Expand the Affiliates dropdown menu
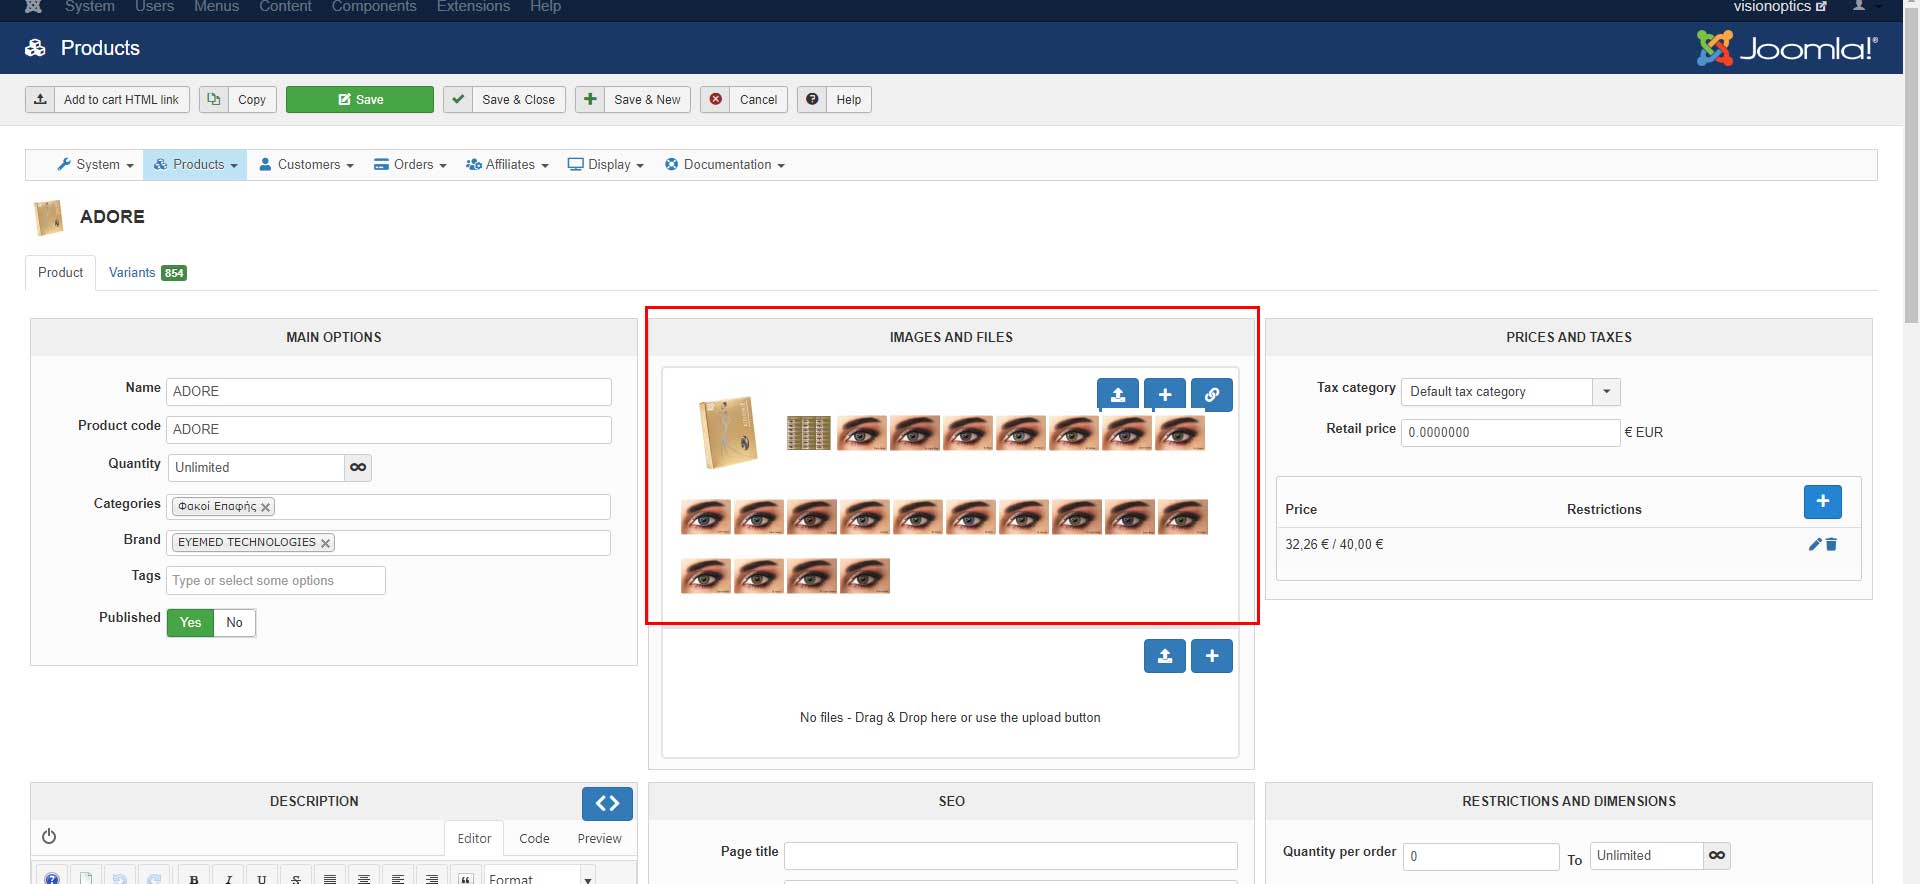The height and width of the screenshot is (884, 1920). (x=507, y=165)
